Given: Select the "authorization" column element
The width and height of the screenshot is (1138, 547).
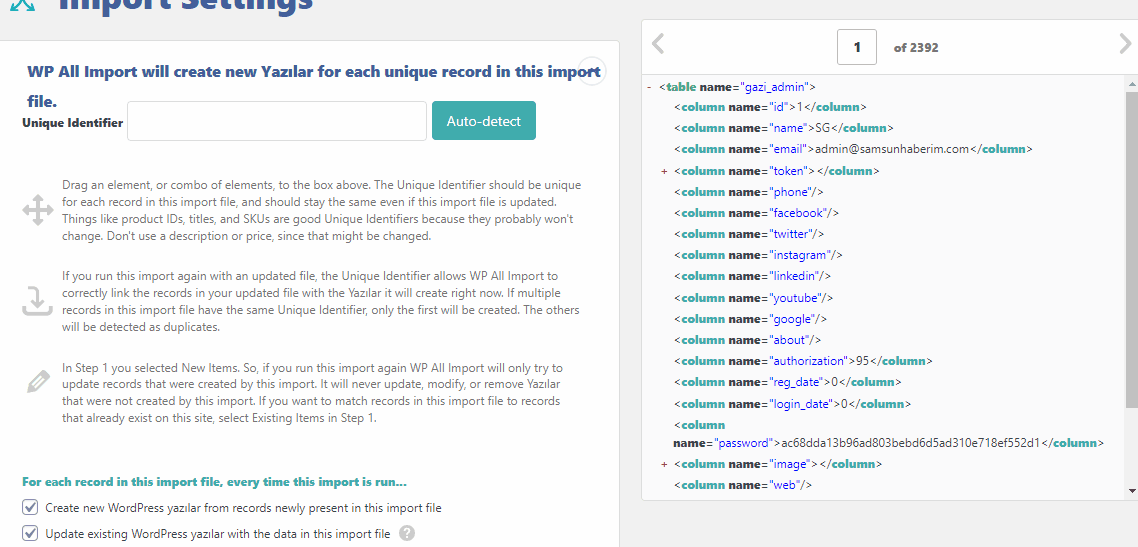Looking at the screenshot, I should (803, 361).
